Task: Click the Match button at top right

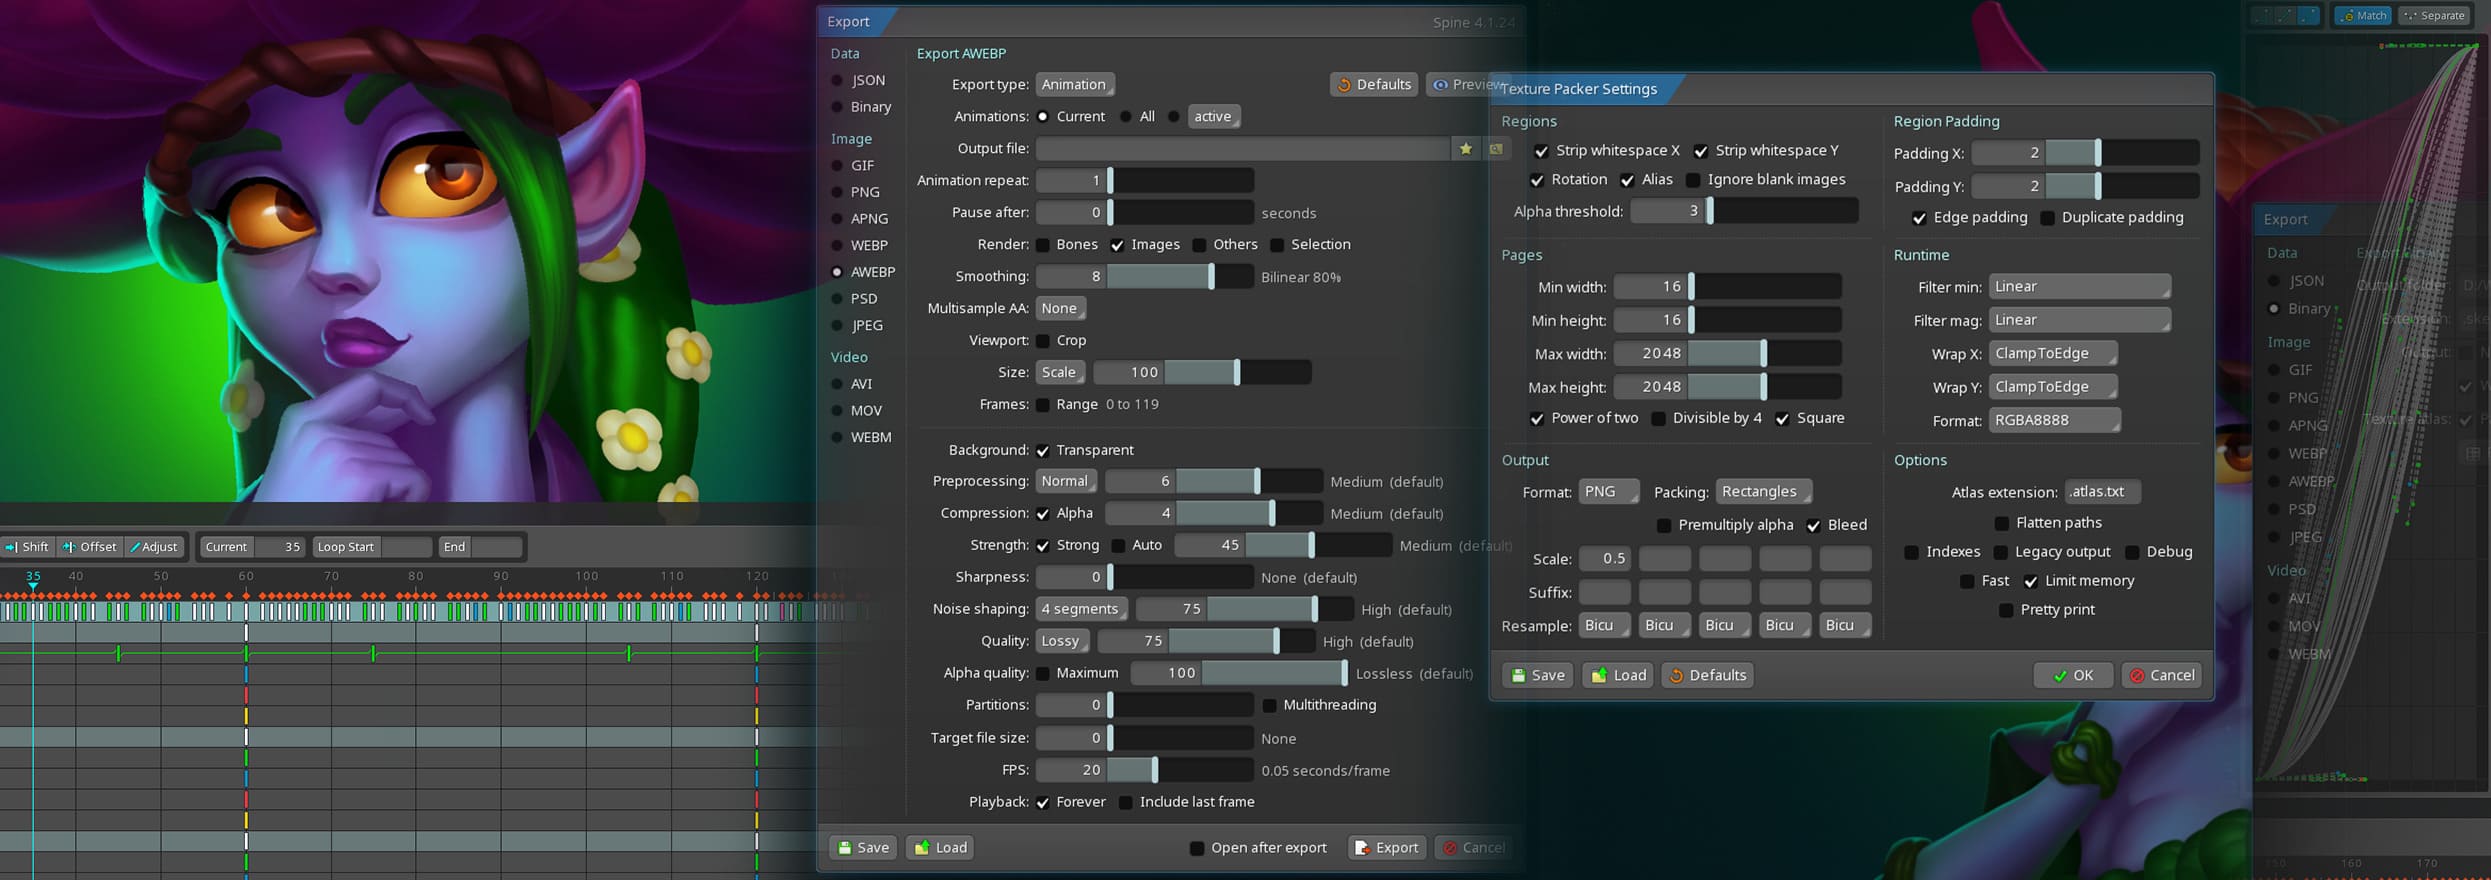Action: (2362, 15)
